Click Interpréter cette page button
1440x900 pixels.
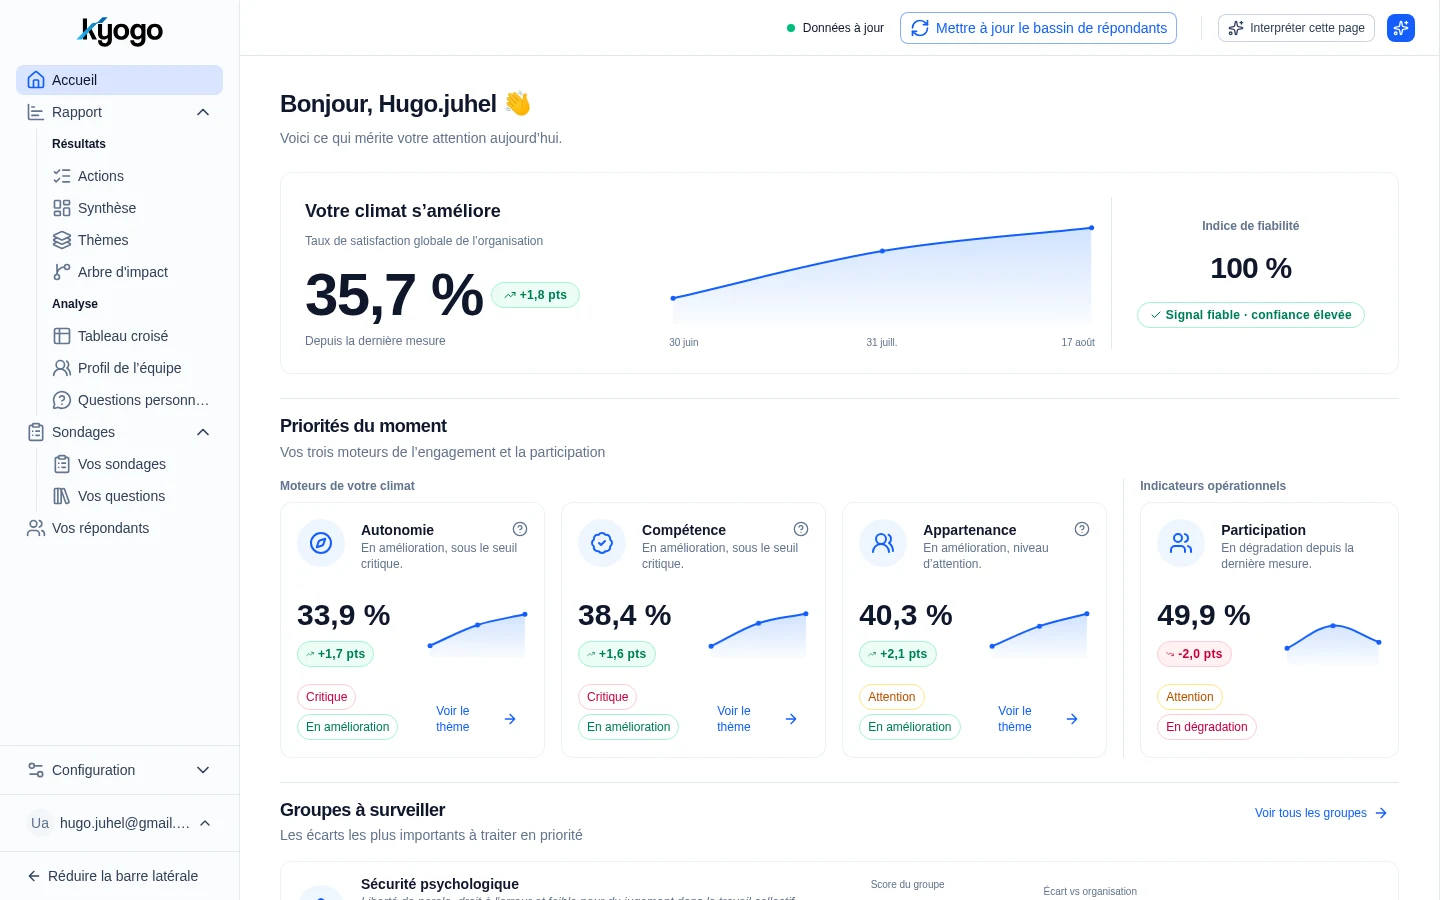click(x=1296, y=28)
